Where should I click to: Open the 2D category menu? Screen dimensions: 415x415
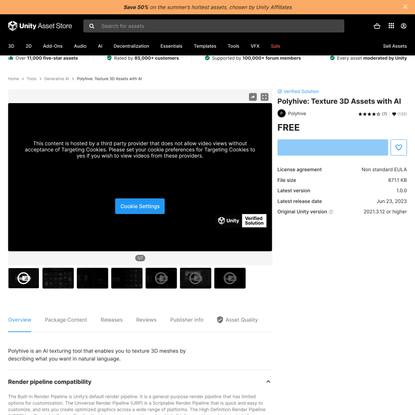29,46
